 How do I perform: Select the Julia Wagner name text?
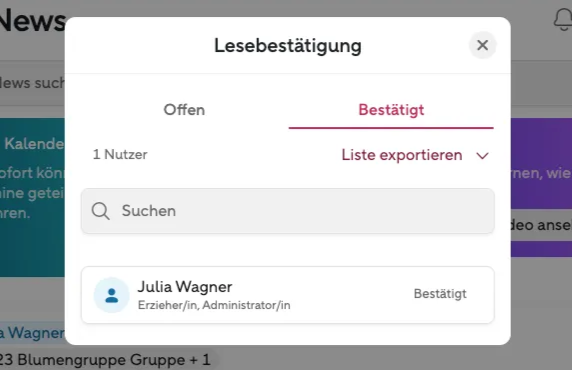coord(185,287)
